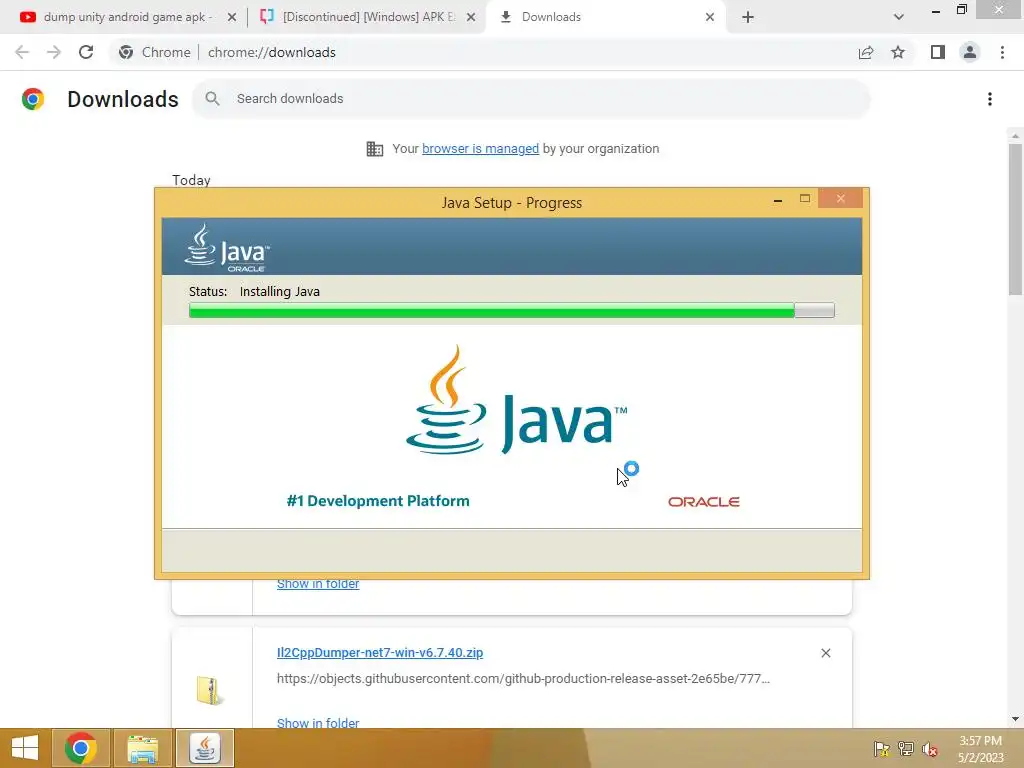Click the search magnifier icon
This screenshot has height=768, width=1024.
212,99
